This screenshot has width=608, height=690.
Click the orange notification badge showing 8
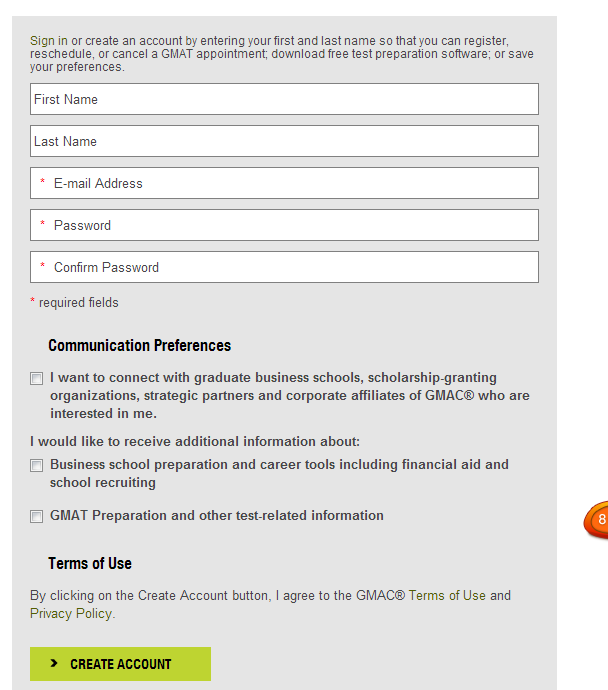click(x=598, y=520)
